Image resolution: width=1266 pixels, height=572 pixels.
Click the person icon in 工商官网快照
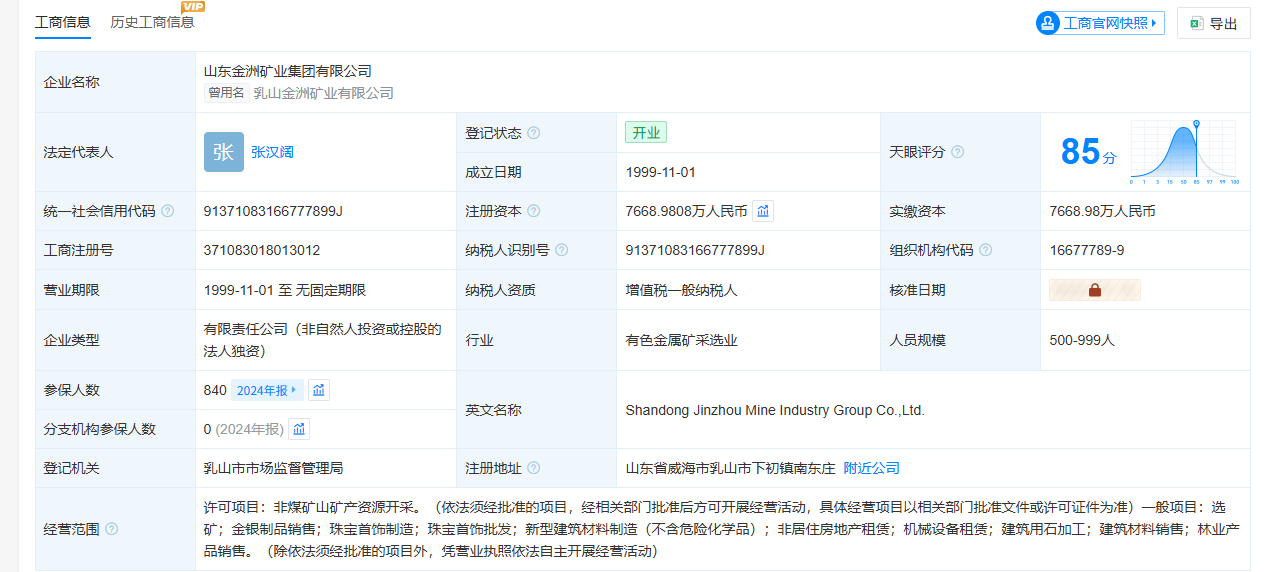(1048, 23)
